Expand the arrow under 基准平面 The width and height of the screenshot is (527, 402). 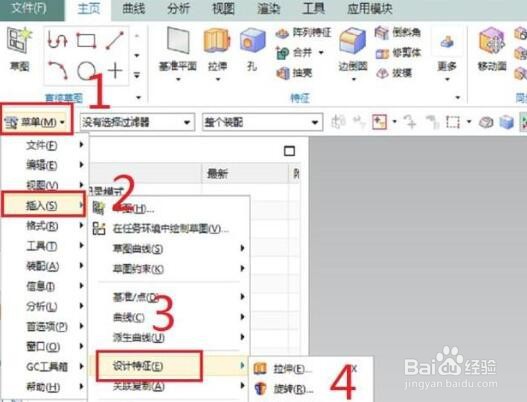(x=178, y=79)
